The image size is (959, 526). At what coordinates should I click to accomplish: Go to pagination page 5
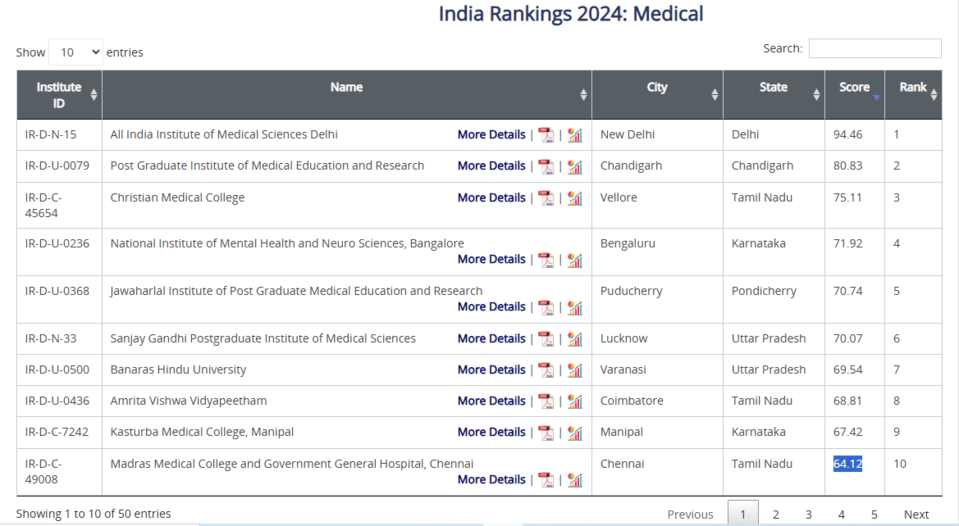pyautogui.click(x=874, y=514)
